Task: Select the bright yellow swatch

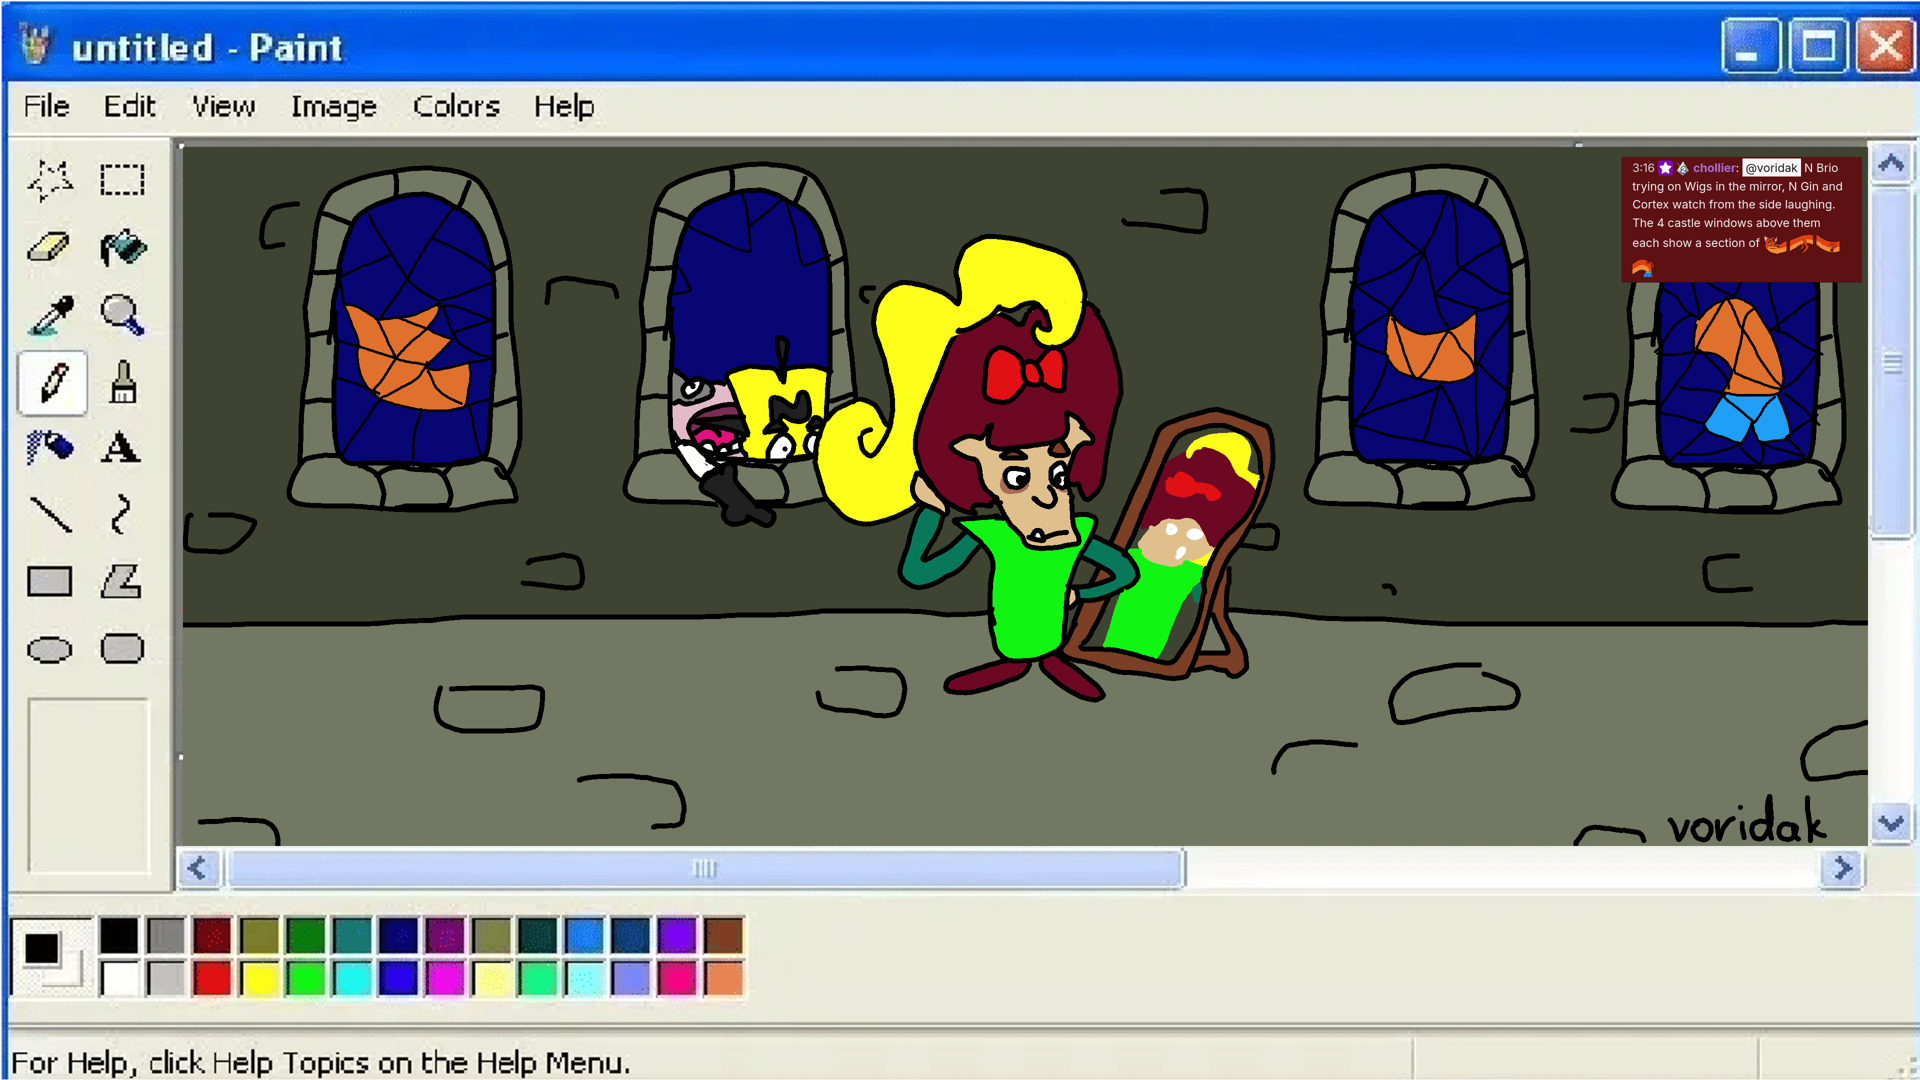Action: coord(259,978)
